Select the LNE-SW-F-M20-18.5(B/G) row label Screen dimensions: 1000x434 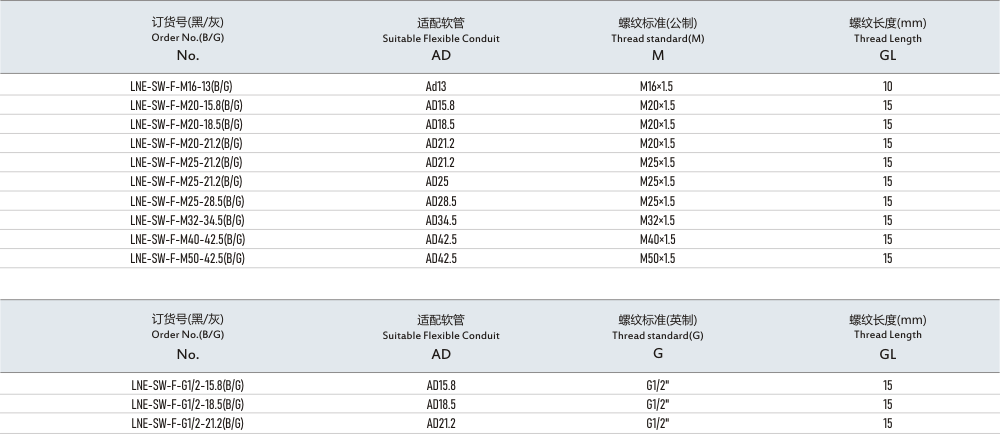tap(187, 124)
